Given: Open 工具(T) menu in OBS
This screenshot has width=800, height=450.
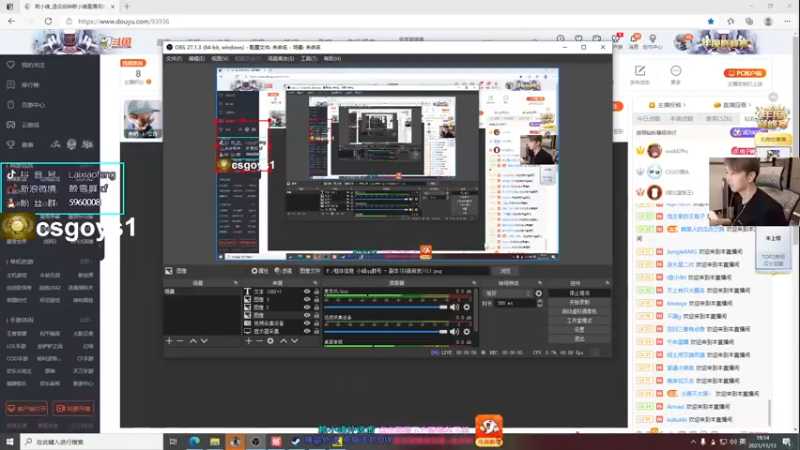Looking at the screenshot, I should 309,59.
